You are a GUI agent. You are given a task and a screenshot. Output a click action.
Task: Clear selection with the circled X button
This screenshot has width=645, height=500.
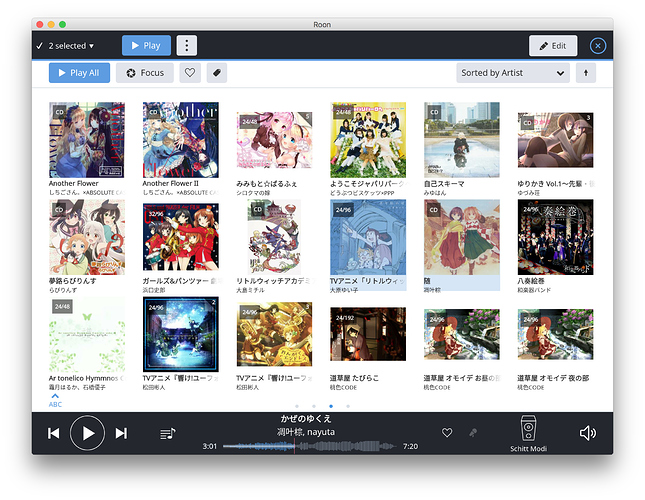click(x=598, y=46)
